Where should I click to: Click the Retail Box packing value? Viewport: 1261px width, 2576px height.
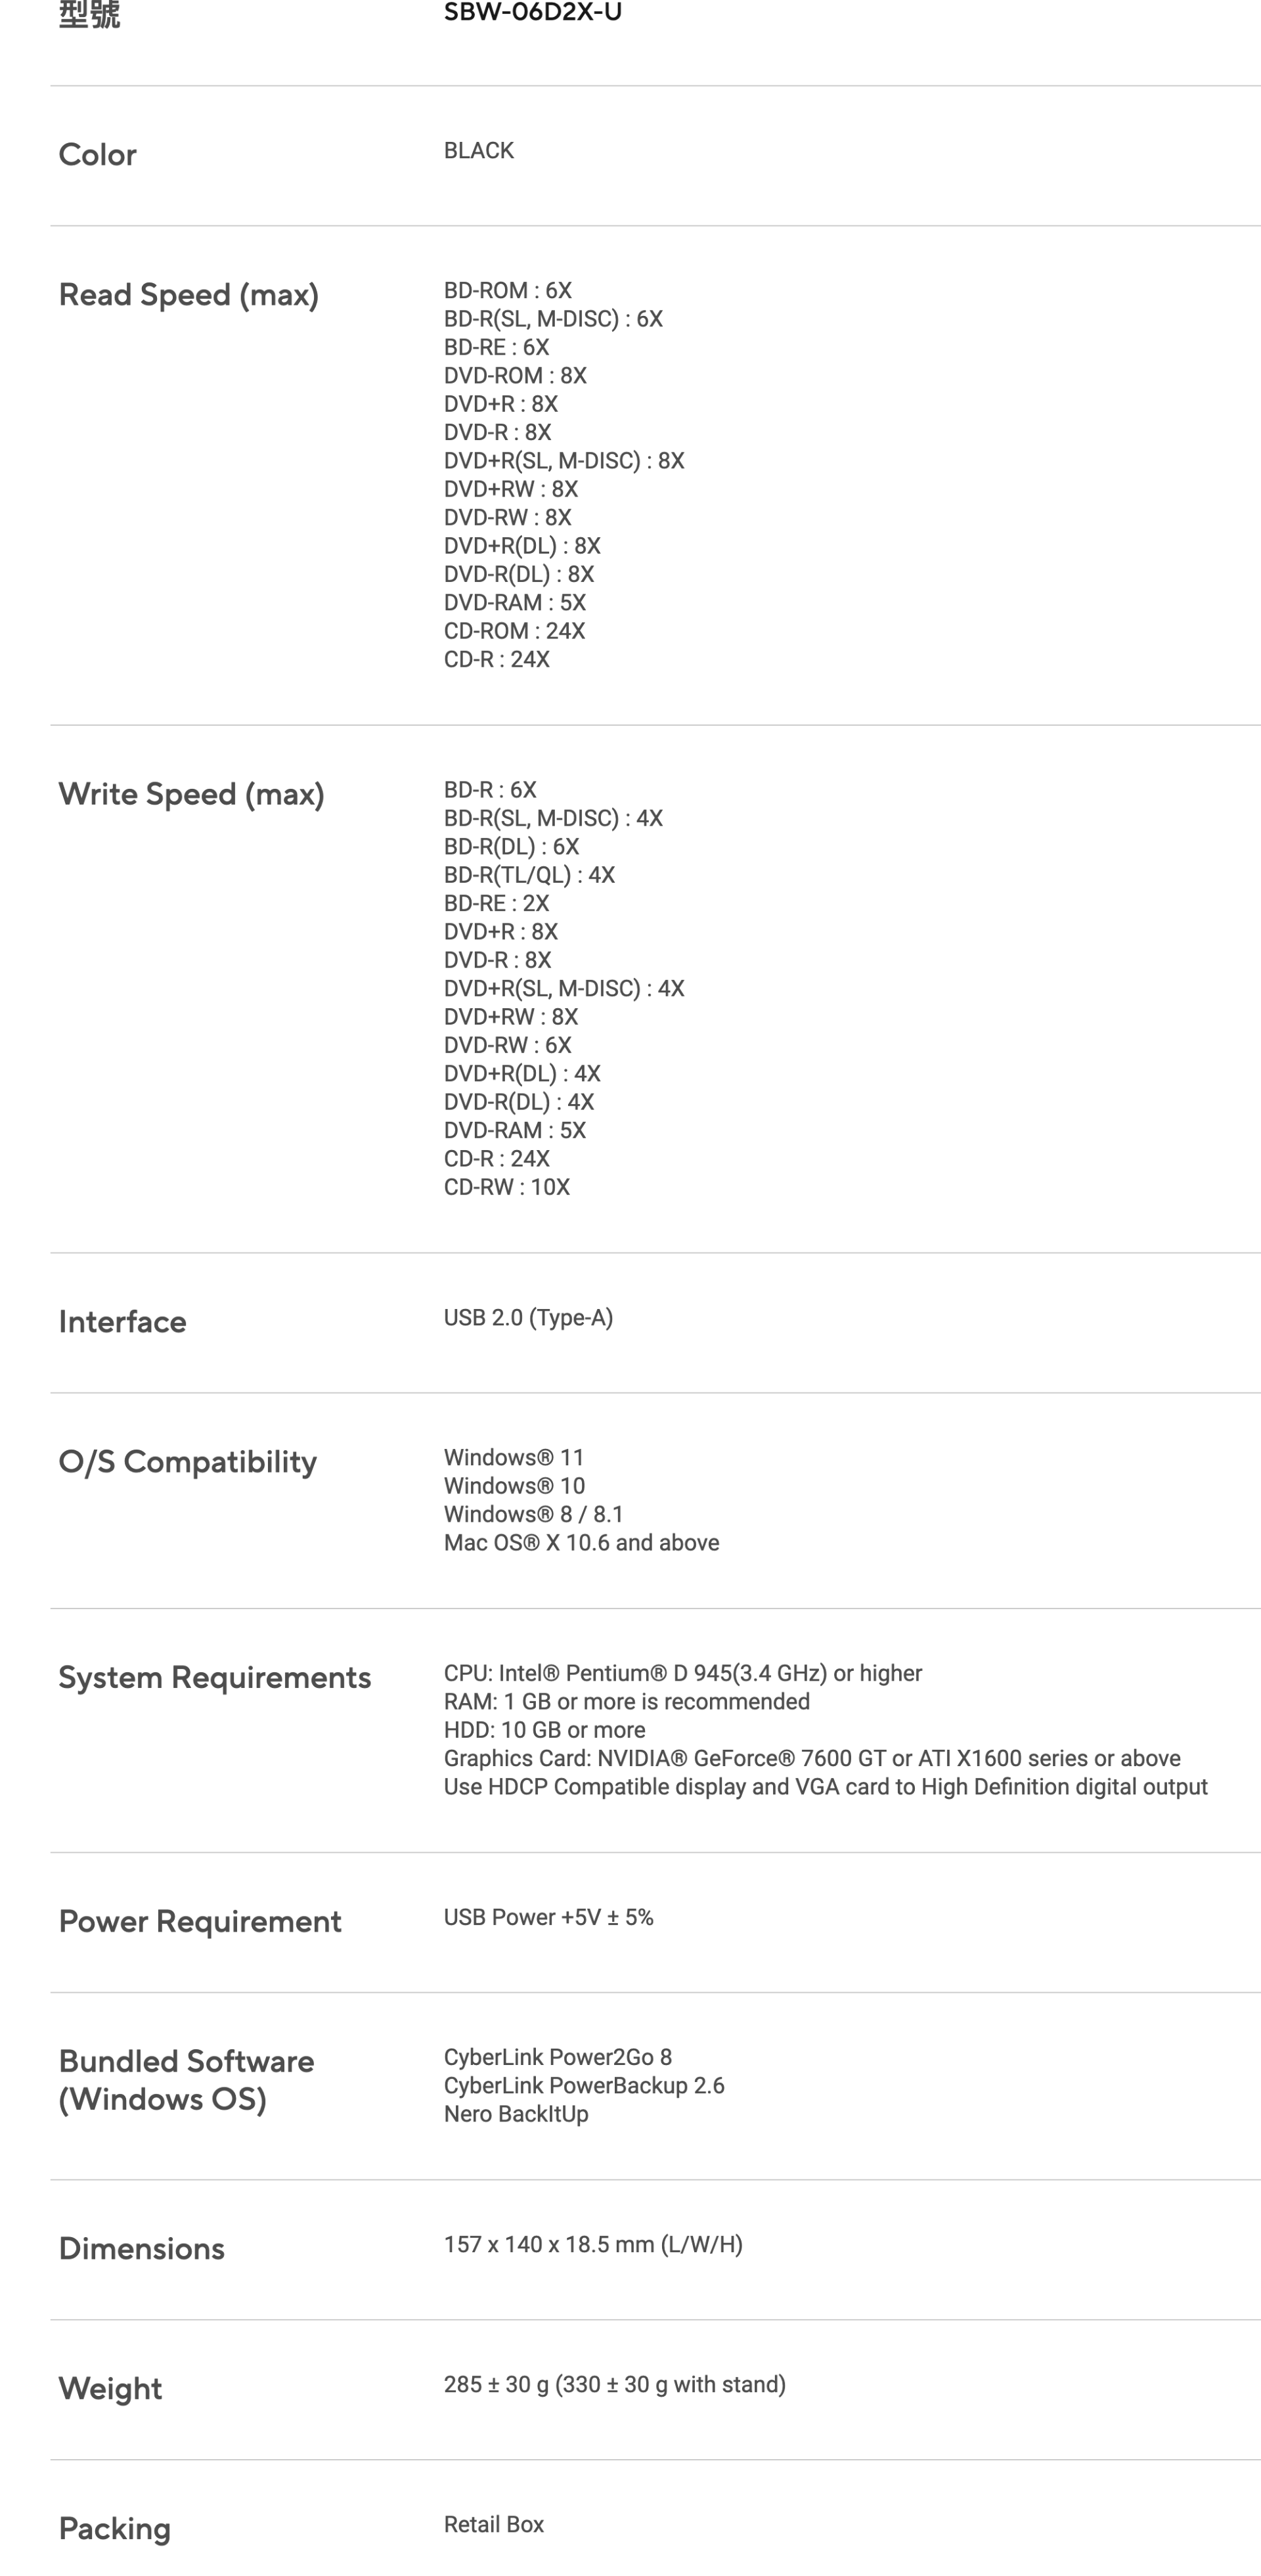(x=493, y=2525)
